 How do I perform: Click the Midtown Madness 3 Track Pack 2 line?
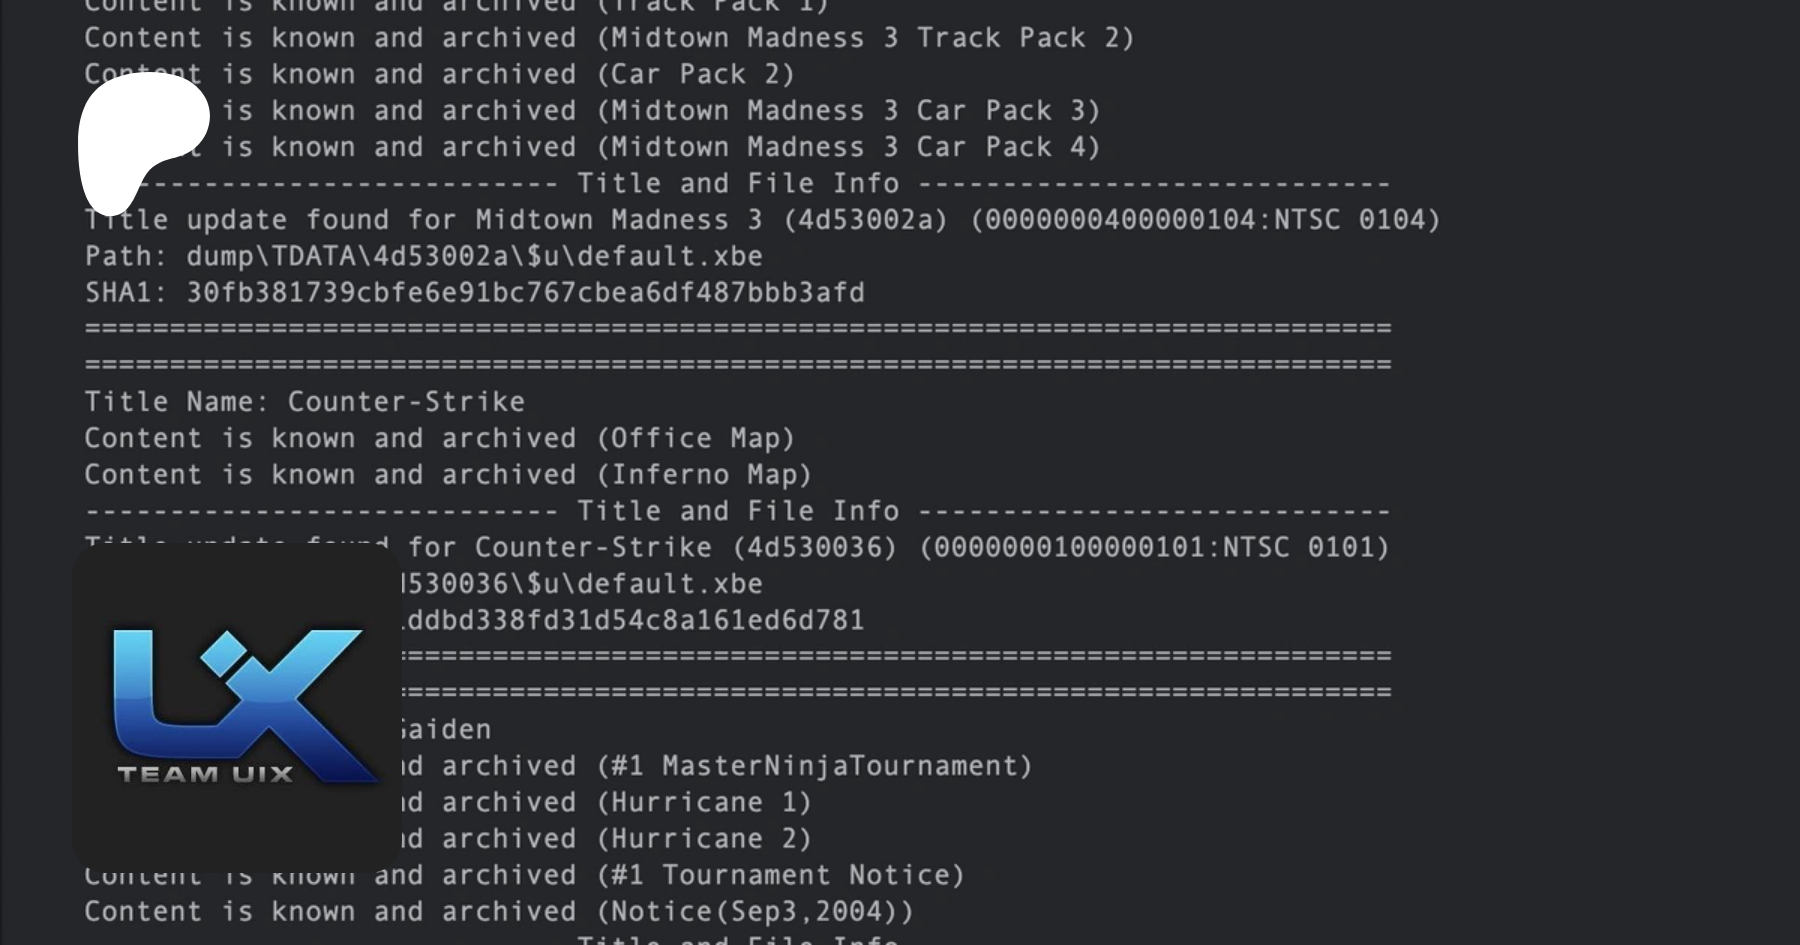pos(609,38)
